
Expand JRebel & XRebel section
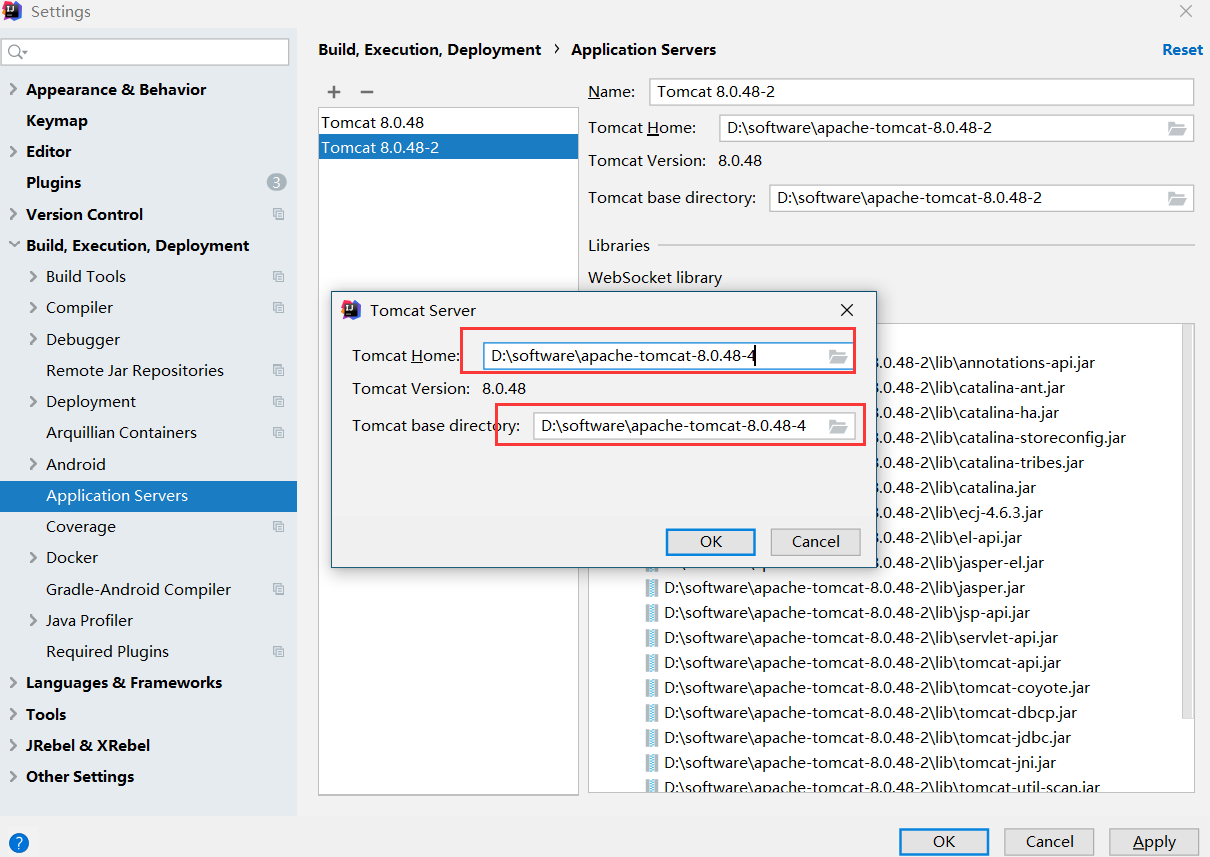tap(13, 745)
